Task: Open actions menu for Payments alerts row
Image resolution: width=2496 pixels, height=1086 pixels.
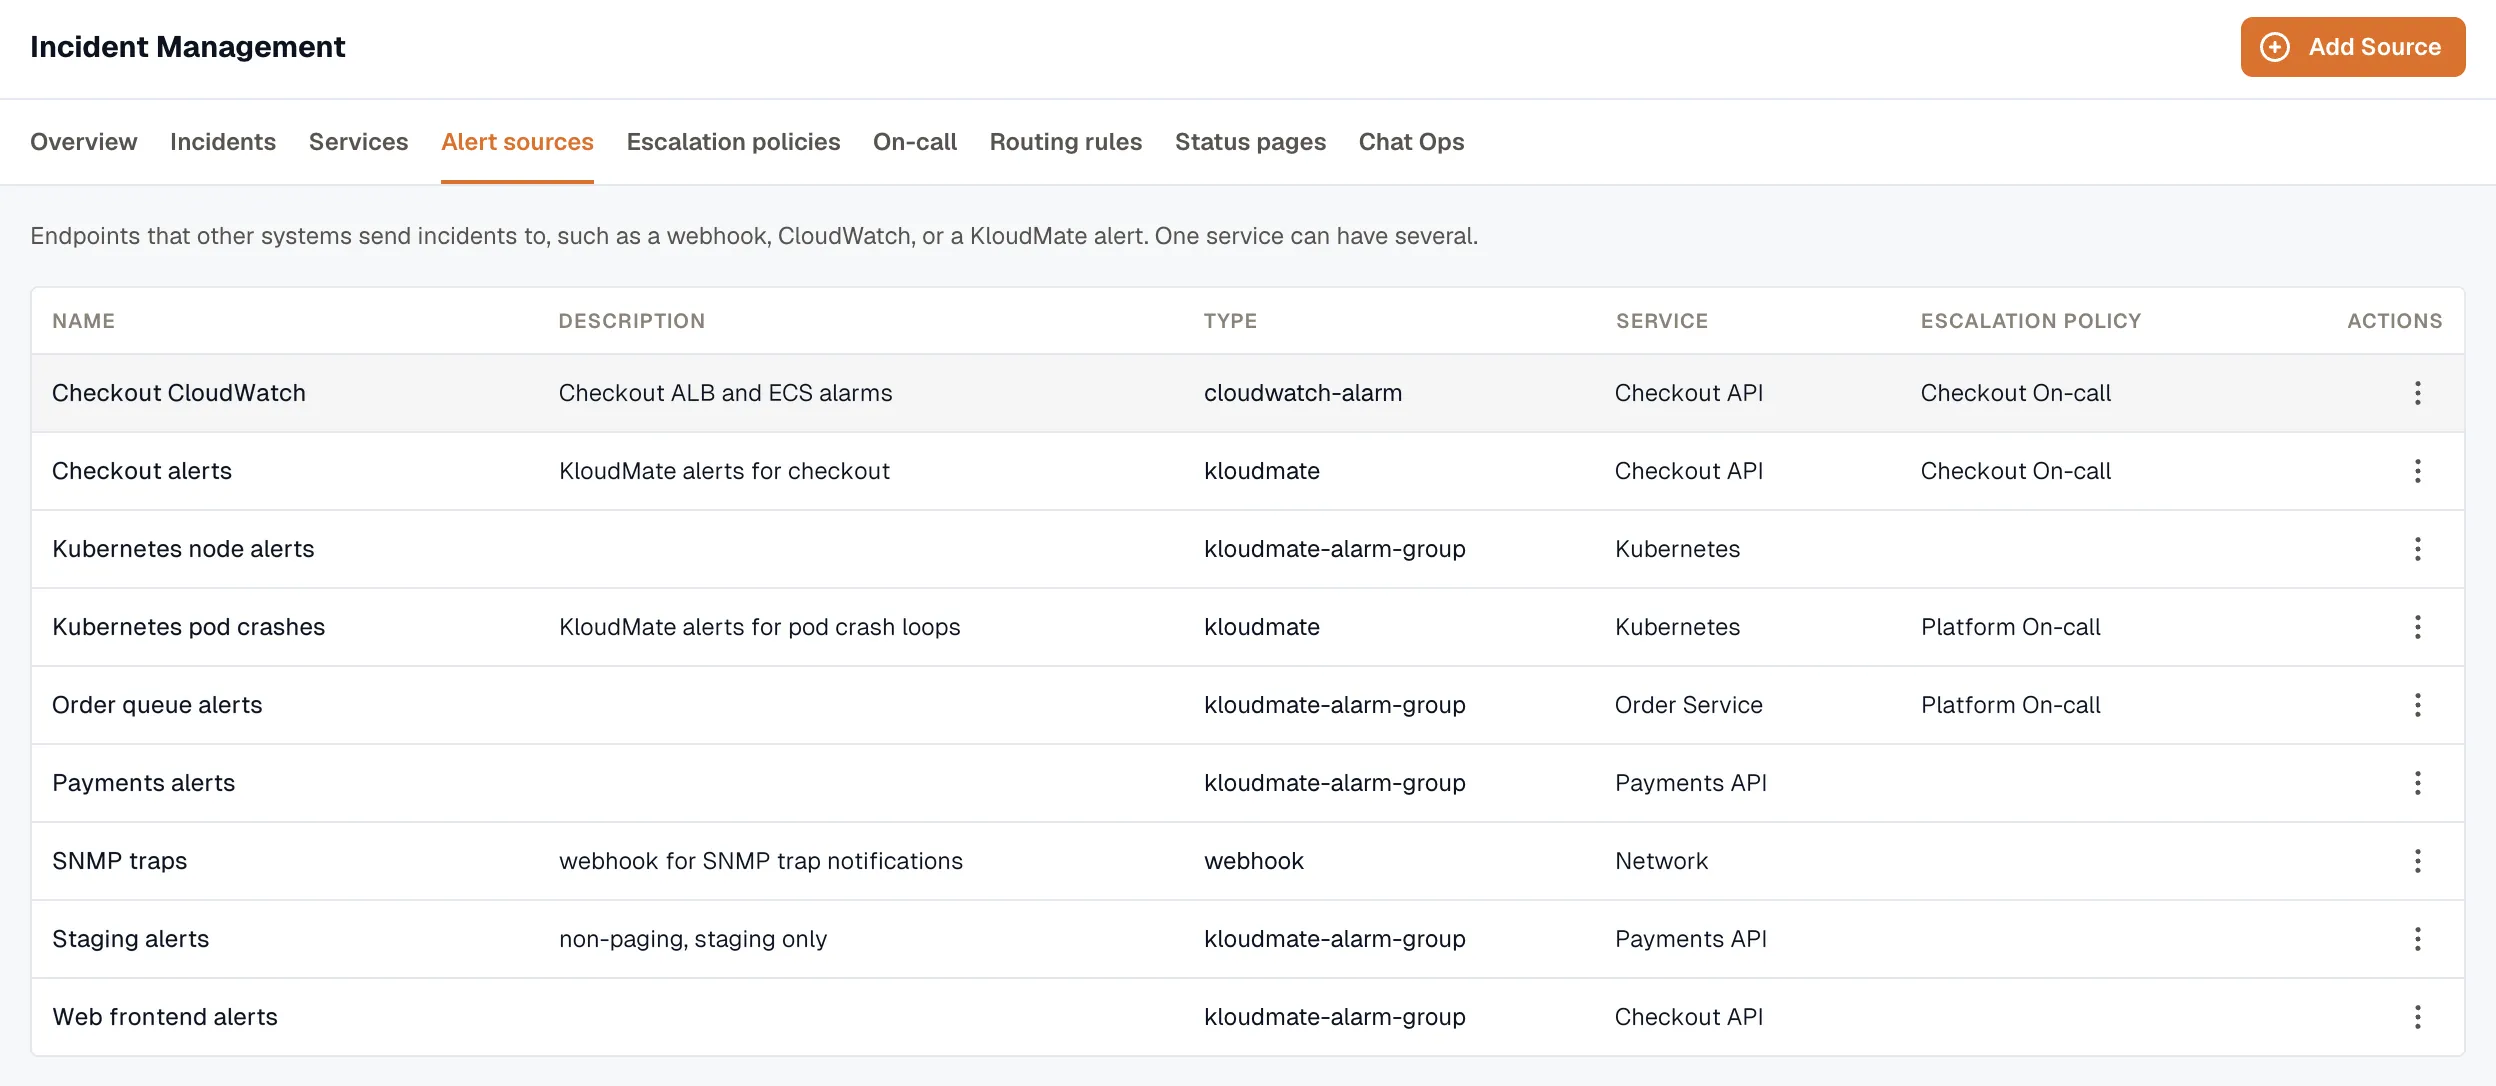Action: (x=2417, y=783)
